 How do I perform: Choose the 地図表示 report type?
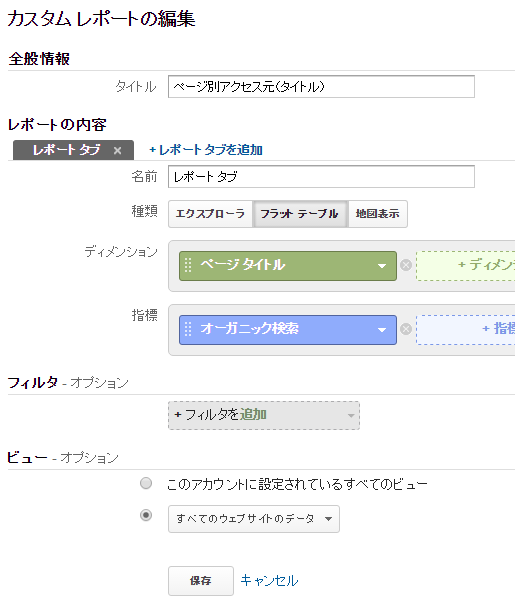[377, 214]
